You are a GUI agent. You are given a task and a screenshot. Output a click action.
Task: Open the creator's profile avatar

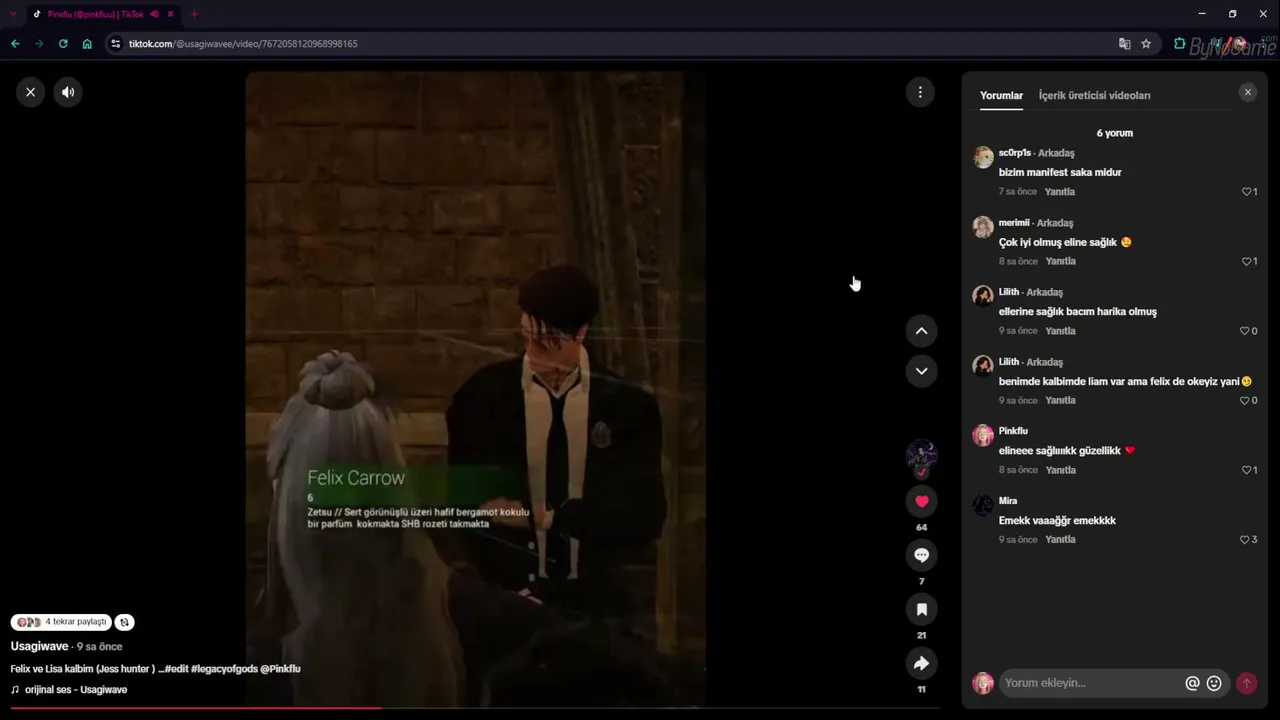[921, 457]
